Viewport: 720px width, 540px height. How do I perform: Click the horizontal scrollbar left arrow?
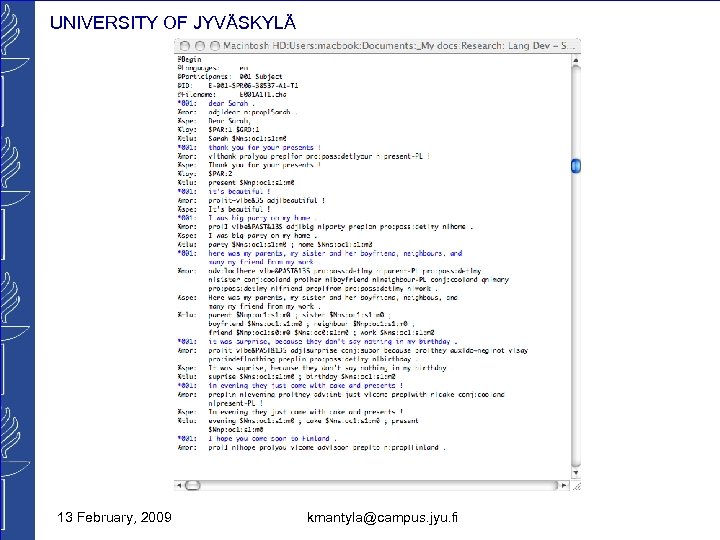click(179, 485)
